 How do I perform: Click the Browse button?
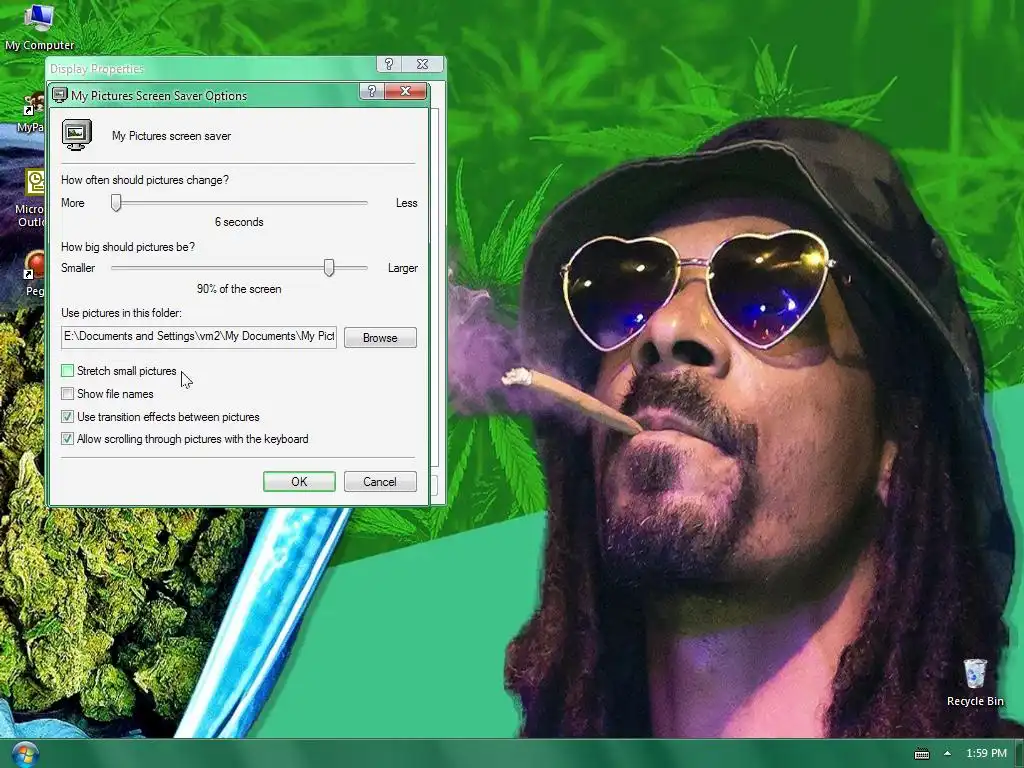click(x=380, y=338)
